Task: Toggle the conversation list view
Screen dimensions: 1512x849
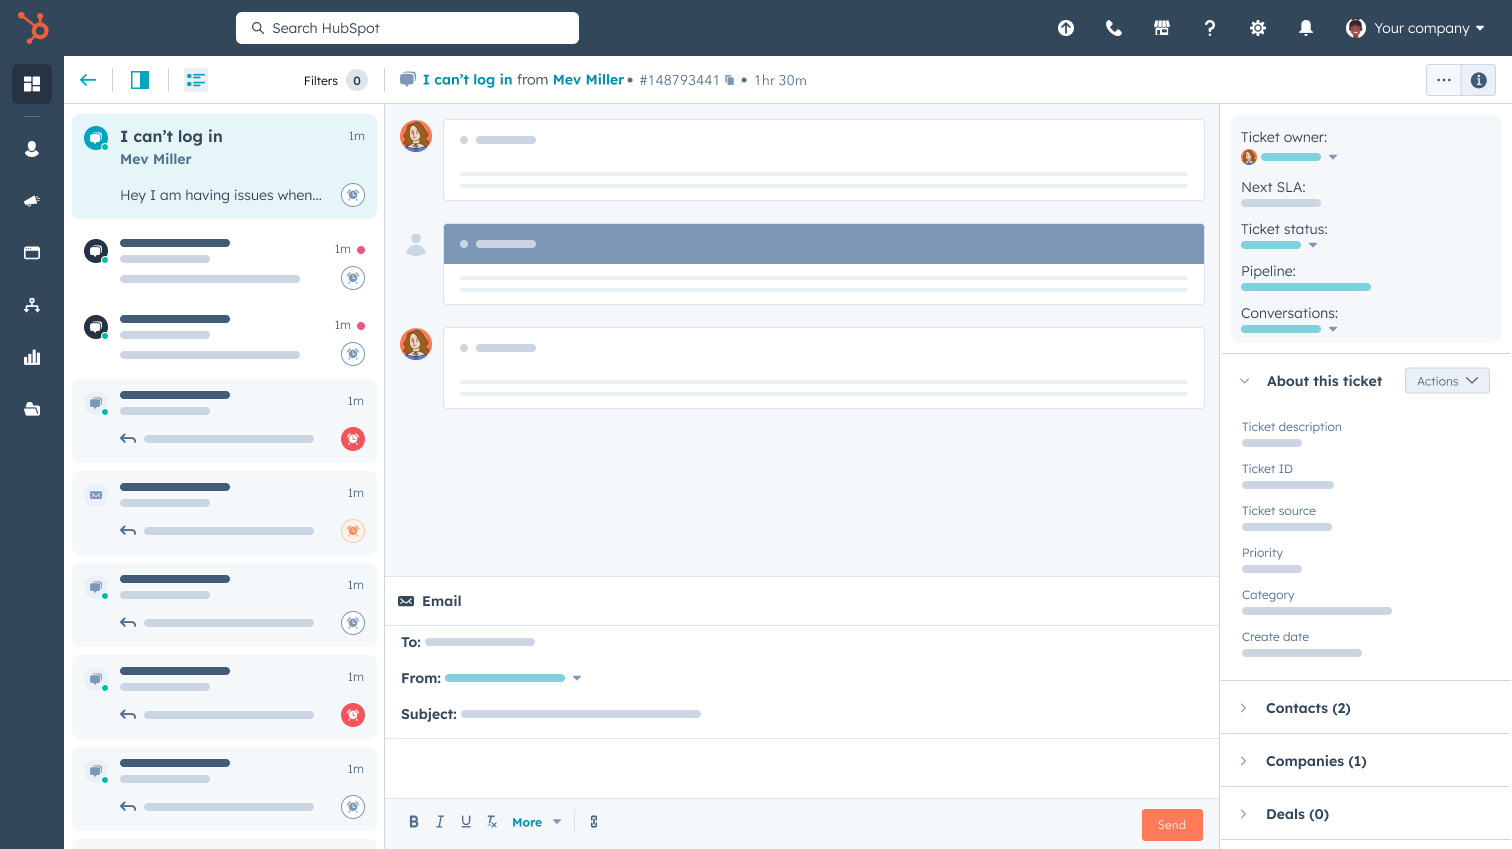Action: [196, 80]
